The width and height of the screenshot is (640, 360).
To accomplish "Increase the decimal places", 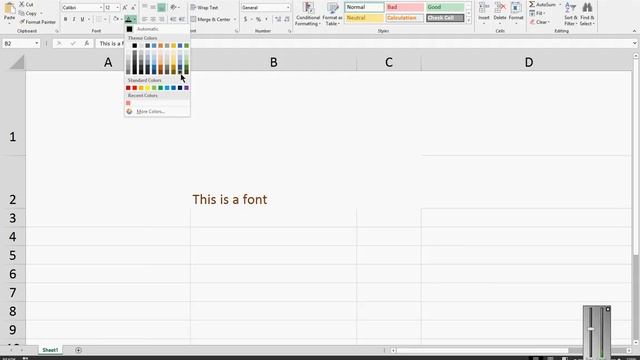I will coord(278,19).
